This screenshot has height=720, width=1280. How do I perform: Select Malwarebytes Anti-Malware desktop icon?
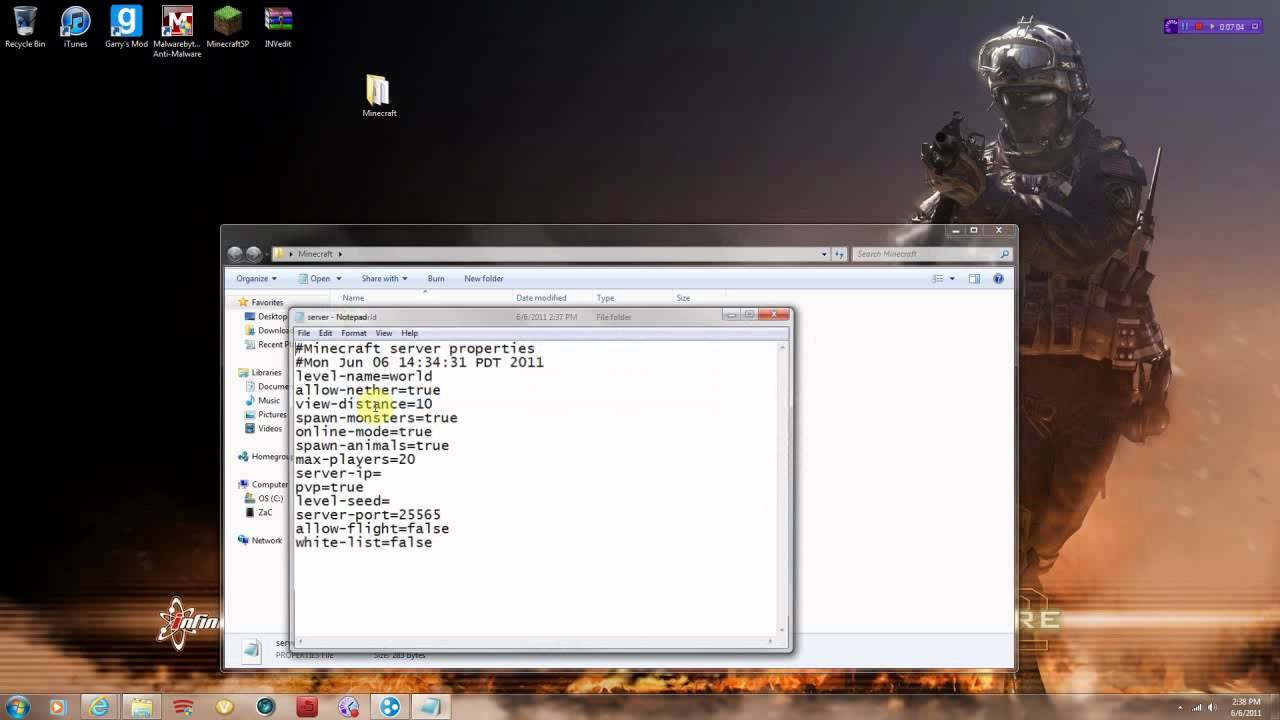click(x=177, y=32)
